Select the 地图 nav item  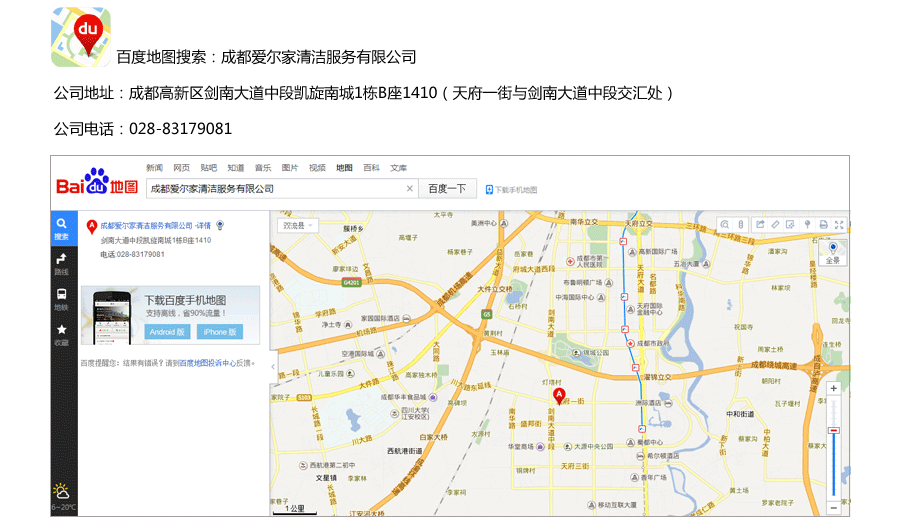pyautogui.click(x=344, y=168)
